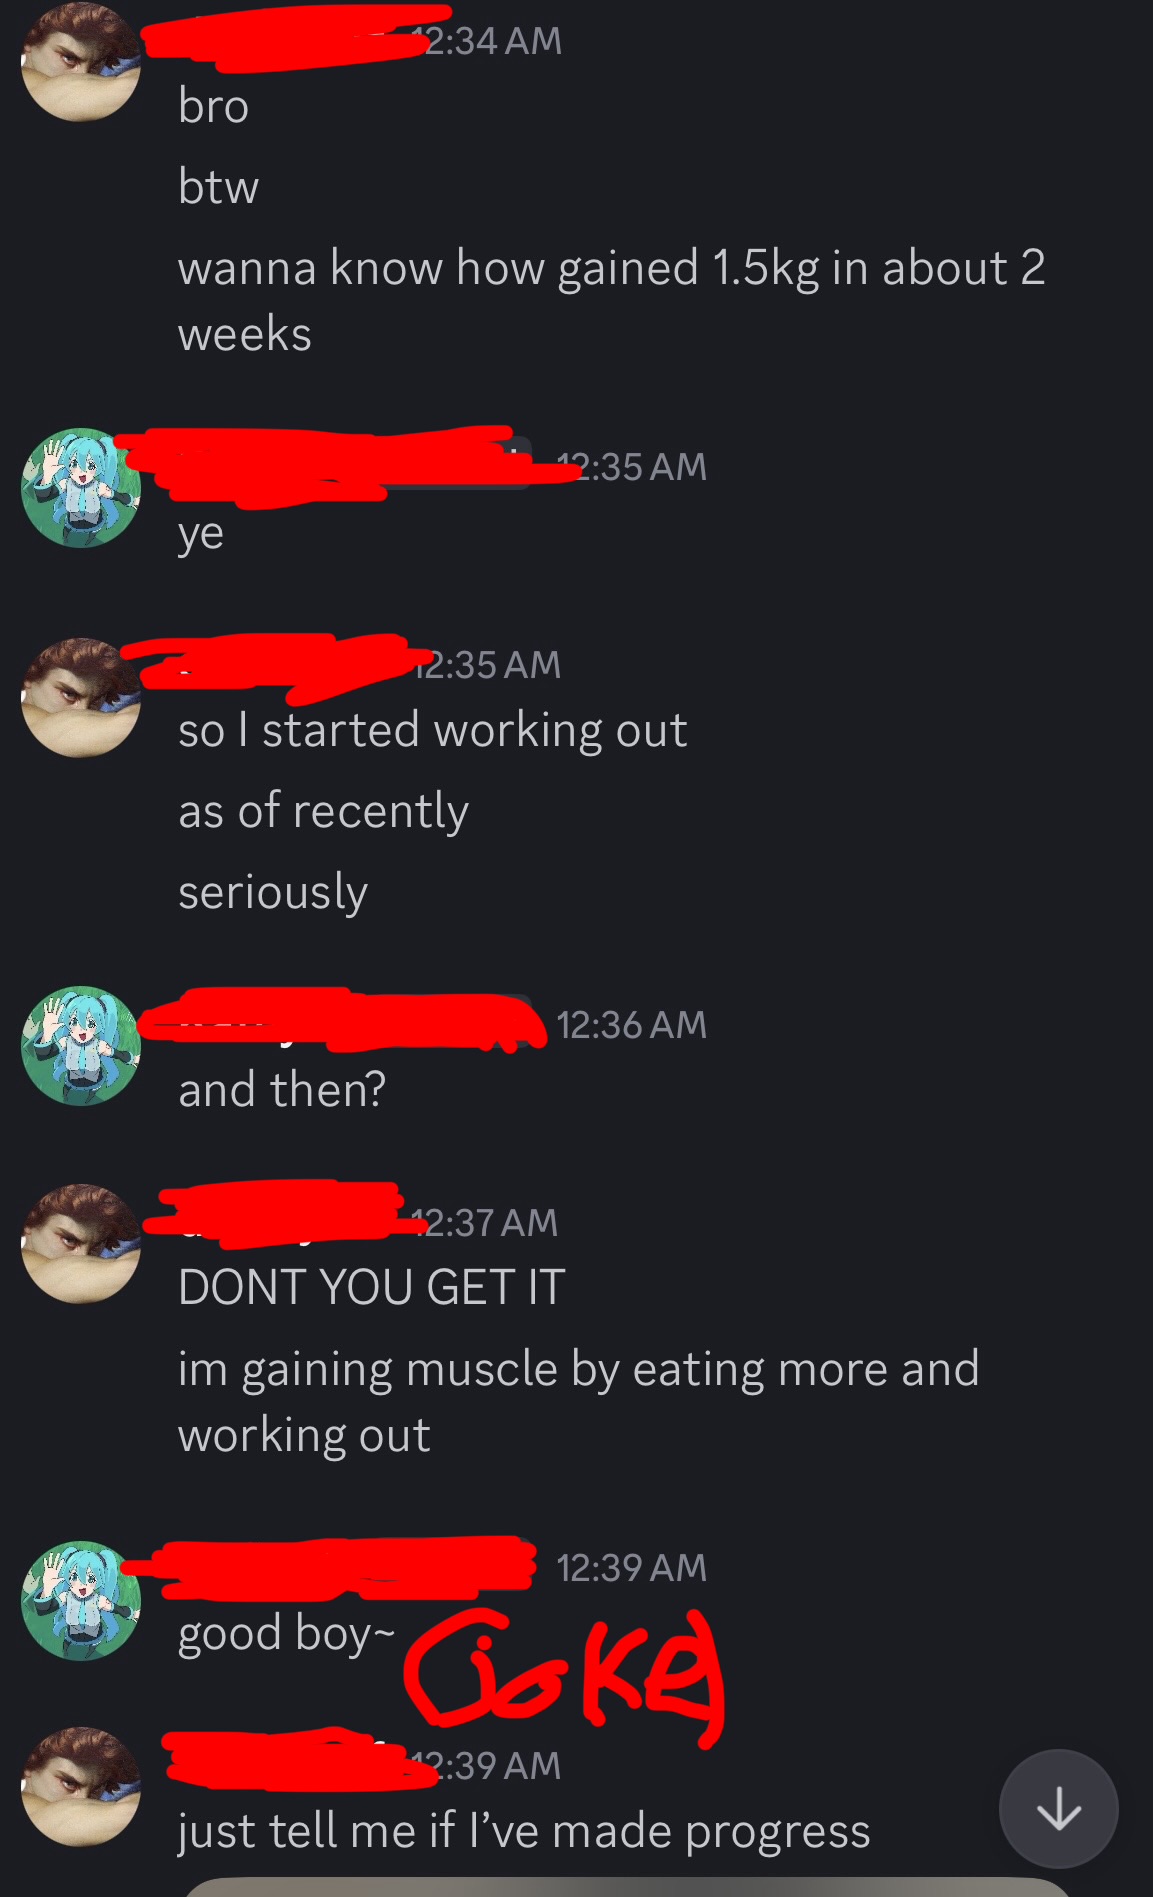Tap the 12:36 AM timestamp
The image size is (1153, 1897).
pyautogui.click(x=631, y=1024)
